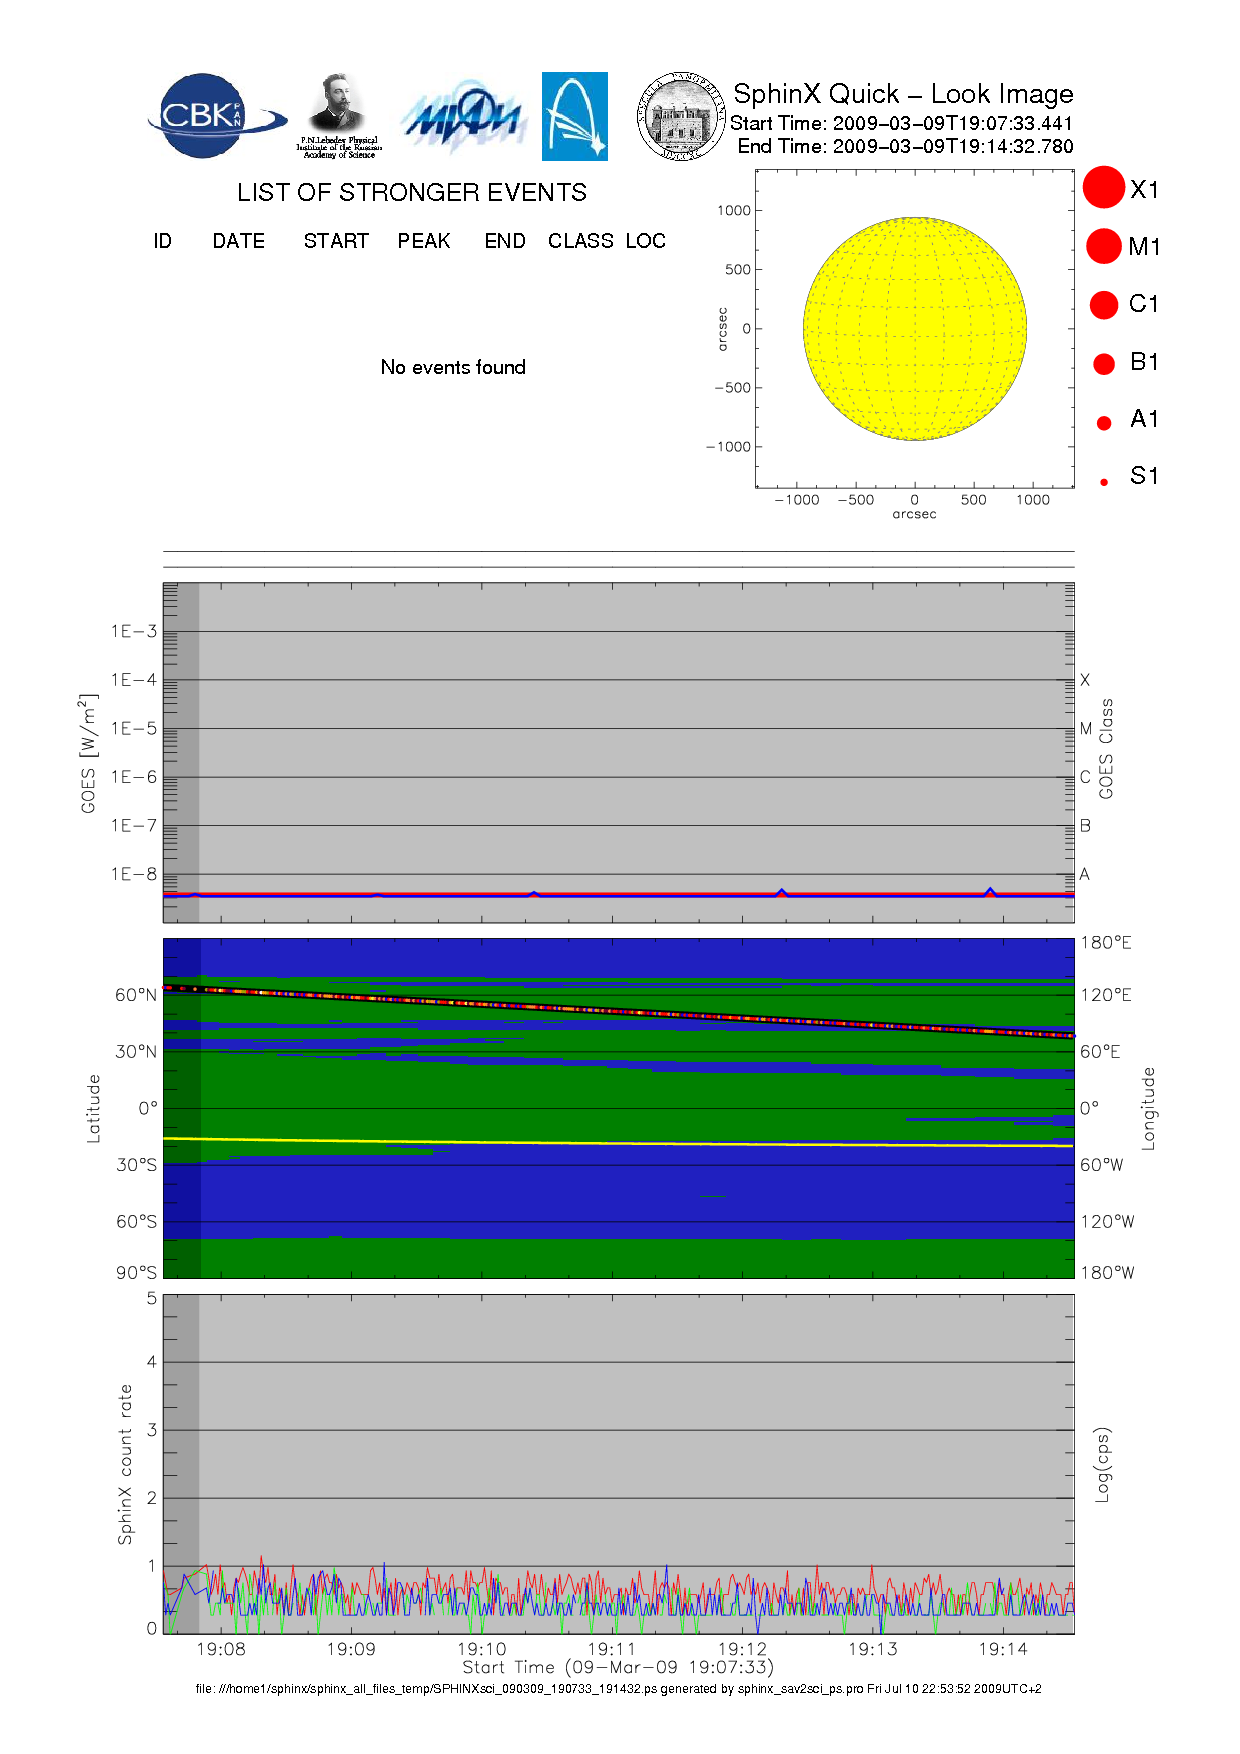Click the blue MIFI wave logo
Image resolution: width=1240 pixels, height=1754 pixels.
coord(463,118)
